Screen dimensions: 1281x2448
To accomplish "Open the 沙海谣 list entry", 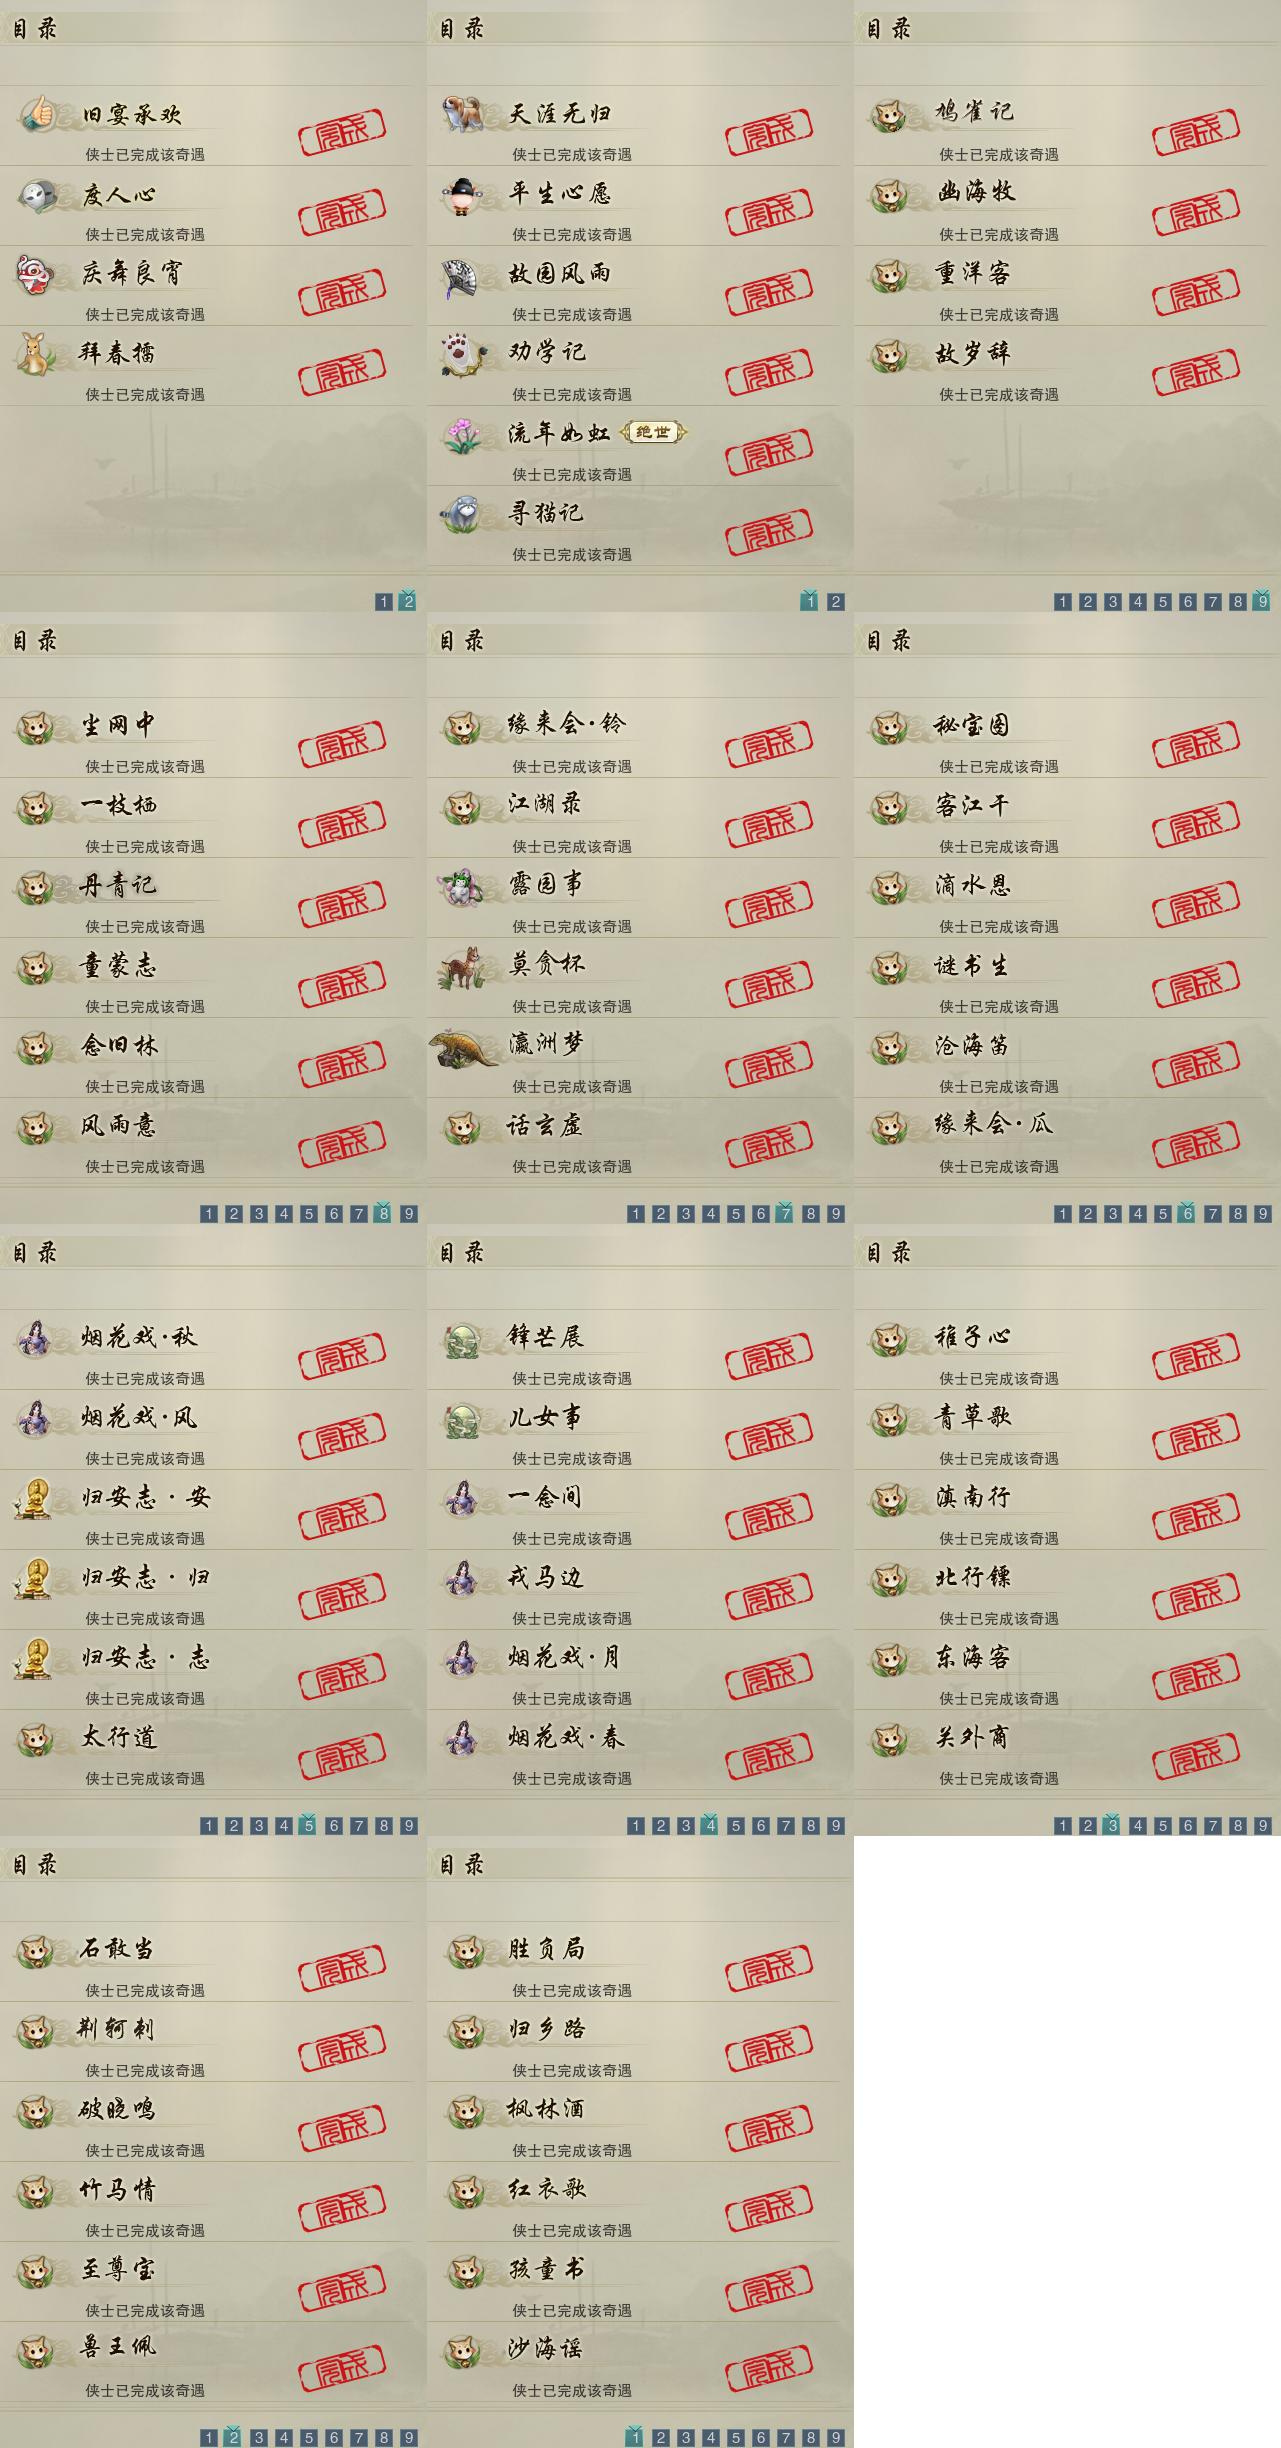I will pos(640,2363).
